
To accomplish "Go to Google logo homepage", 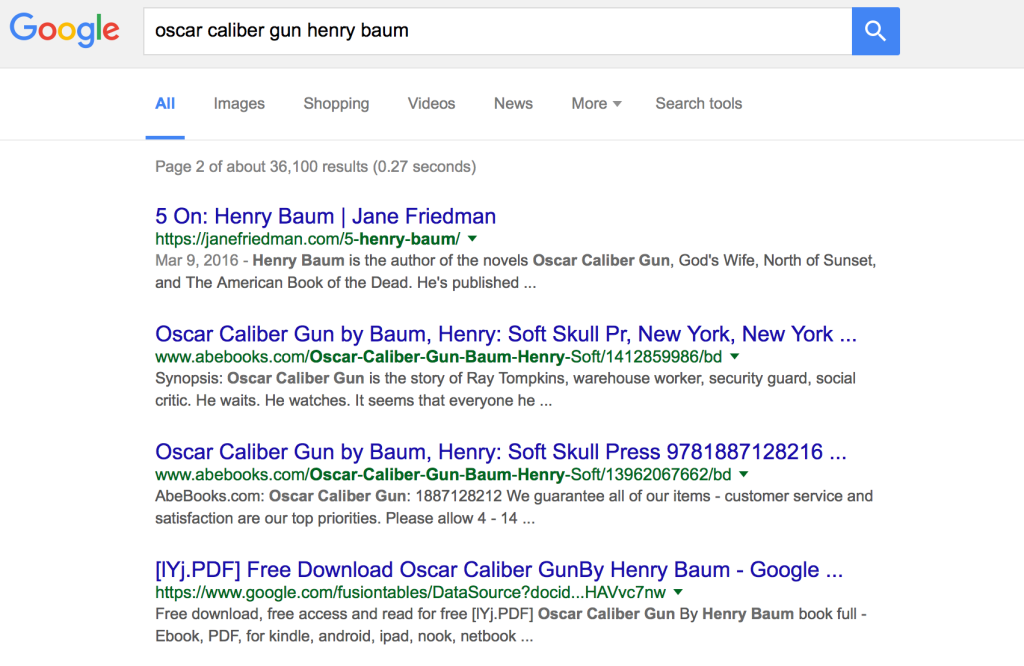I will coord(64,30).
